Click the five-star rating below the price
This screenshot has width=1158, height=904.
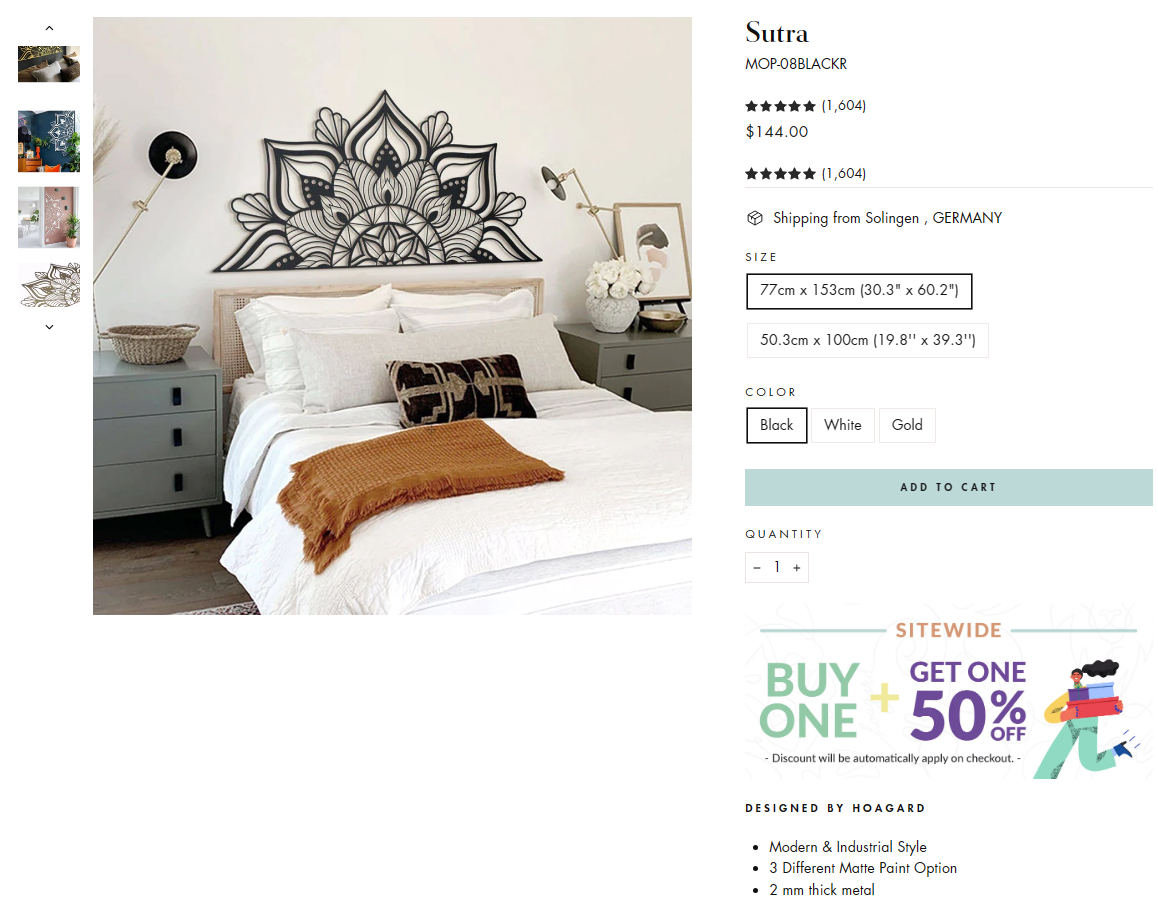[780, 174]
